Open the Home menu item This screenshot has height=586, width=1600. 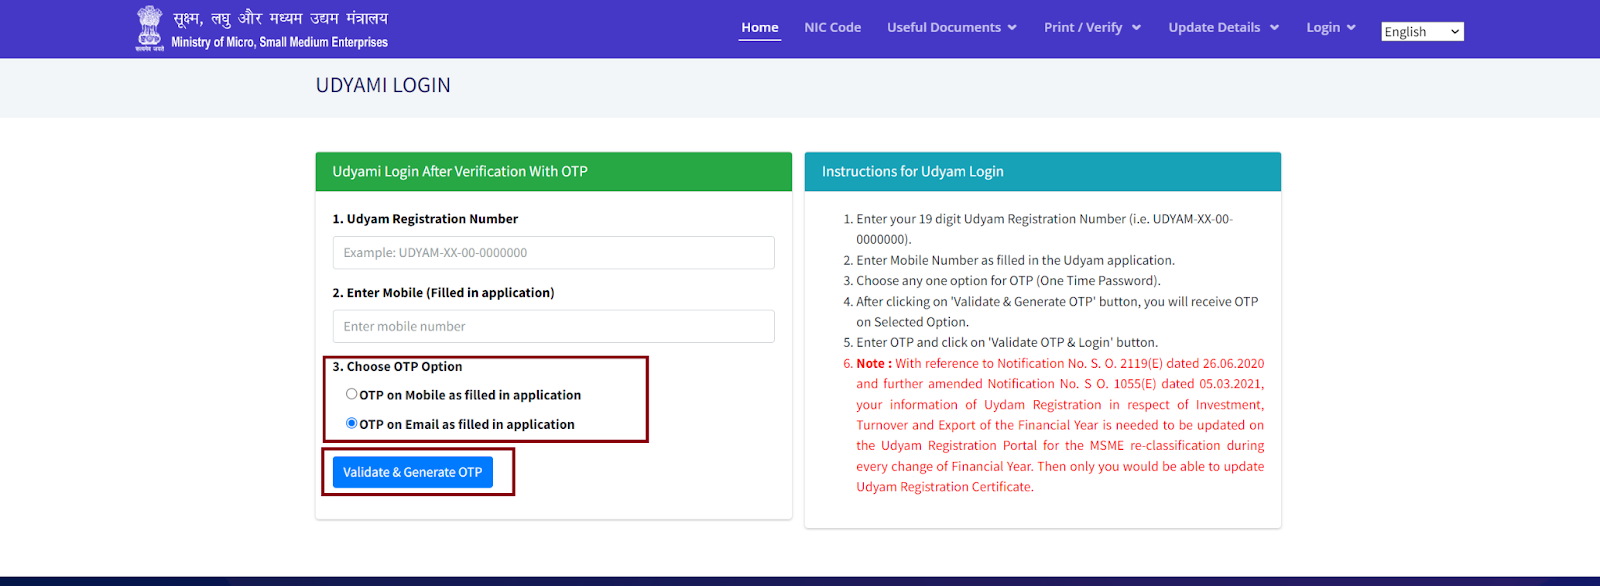(x=760, y=28)
